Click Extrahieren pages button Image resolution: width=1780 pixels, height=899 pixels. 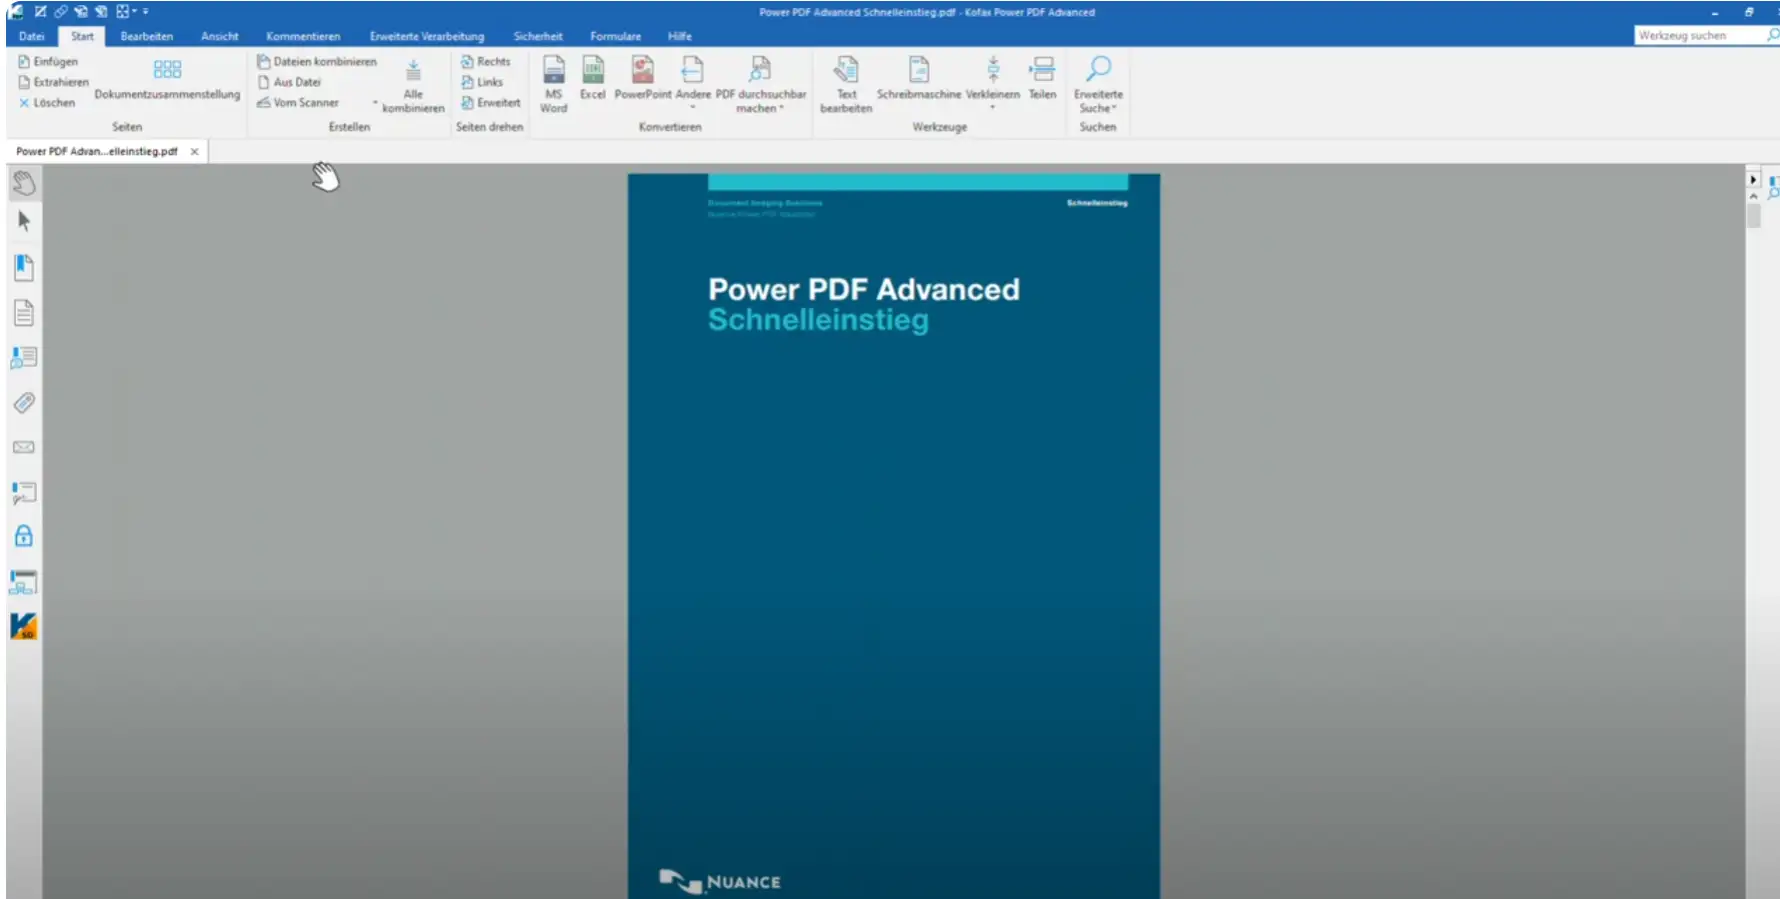(54, 82)
